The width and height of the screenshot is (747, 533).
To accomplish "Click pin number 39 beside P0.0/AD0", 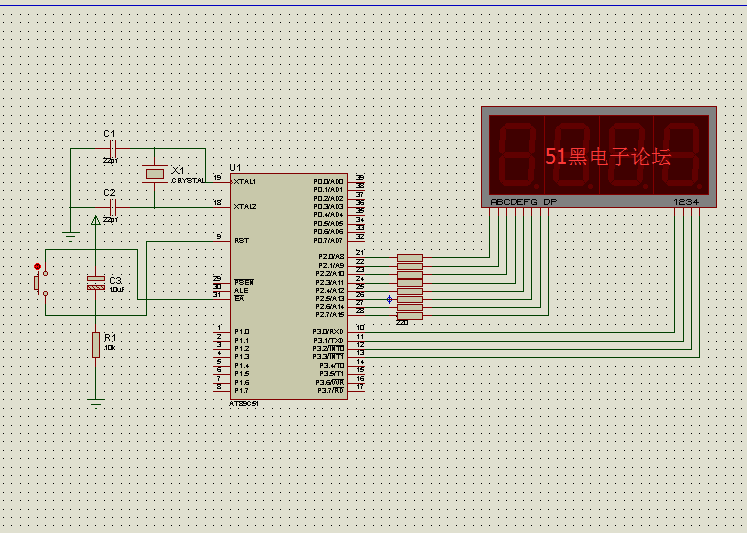I will [360, 177].
